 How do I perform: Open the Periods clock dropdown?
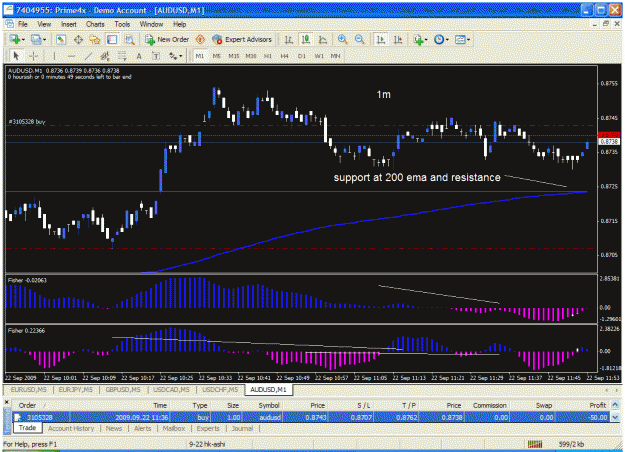[441, 39]
